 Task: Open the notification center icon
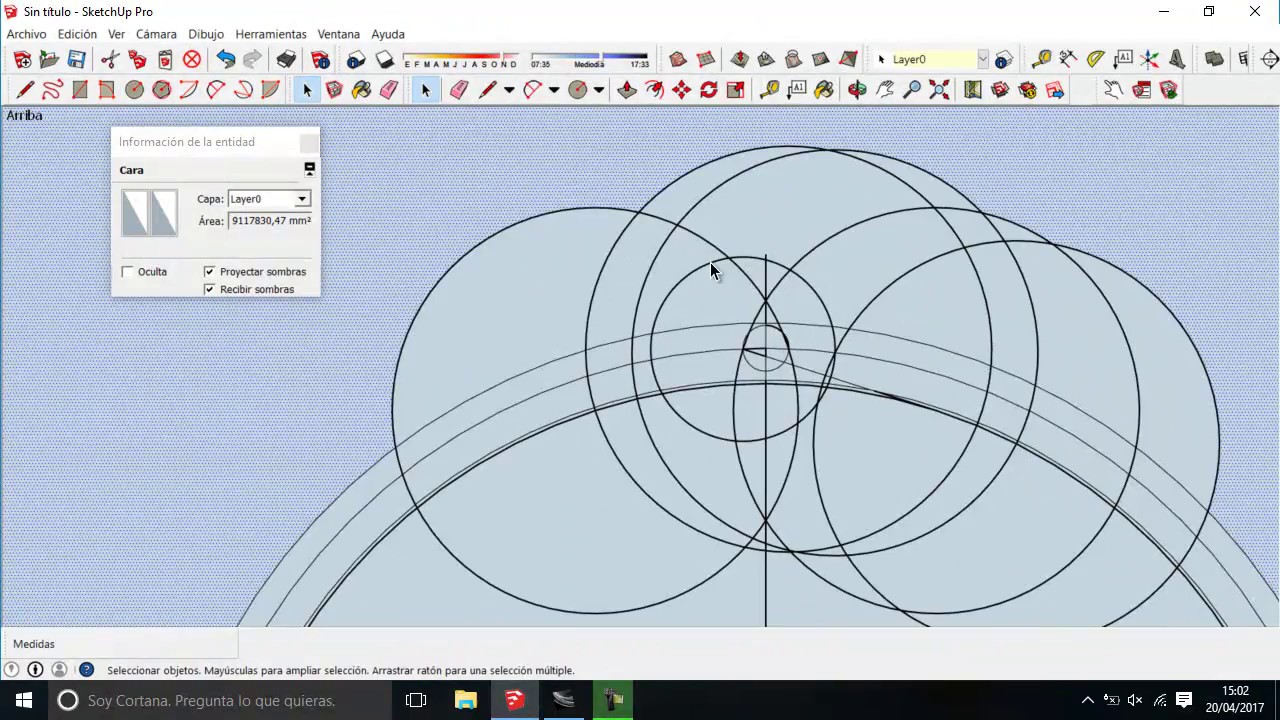tap(1184, 700)
